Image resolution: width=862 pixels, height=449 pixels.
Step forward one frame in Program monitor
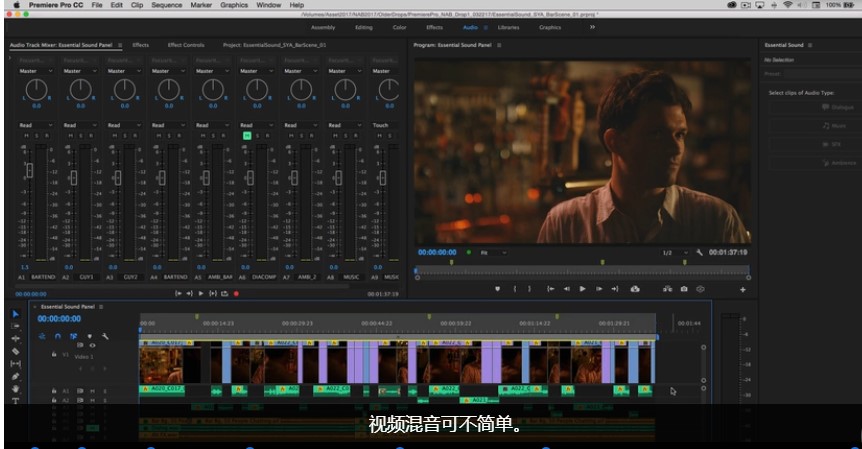pos(599,289)
